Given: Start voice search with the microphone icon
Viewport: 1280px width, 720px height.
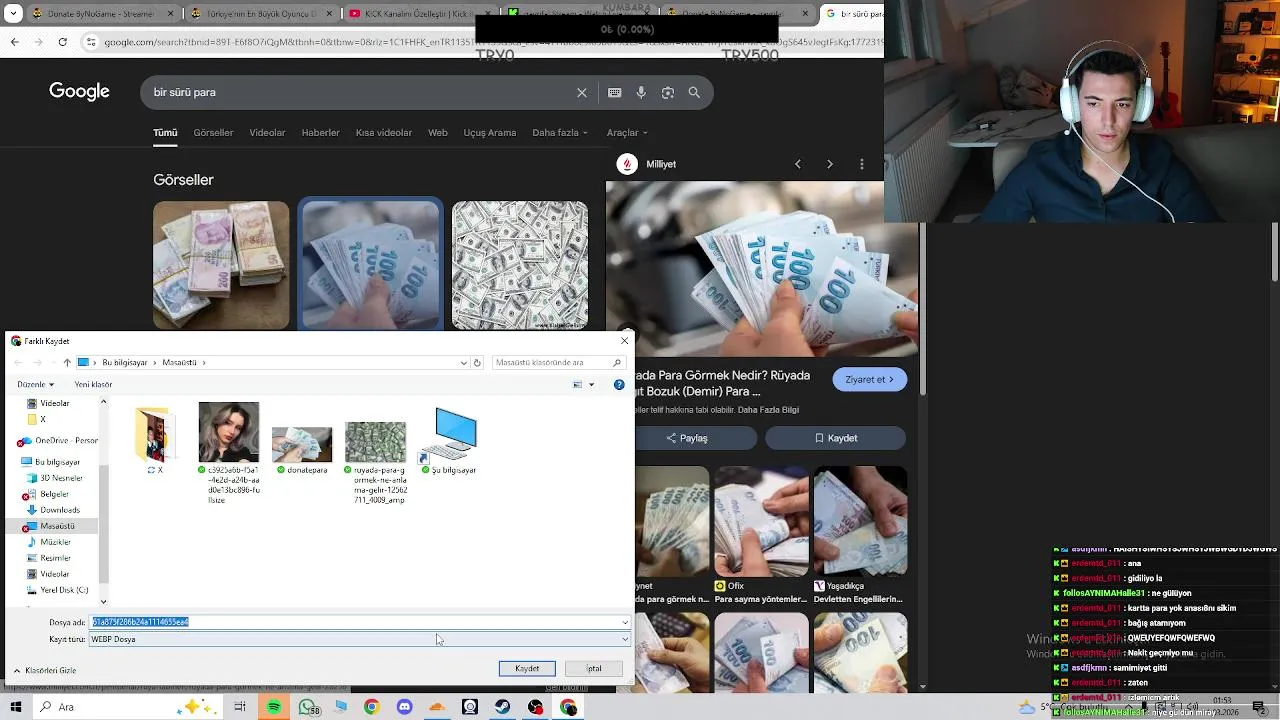Looking at the screenshot, I should (x=641, y=92).
